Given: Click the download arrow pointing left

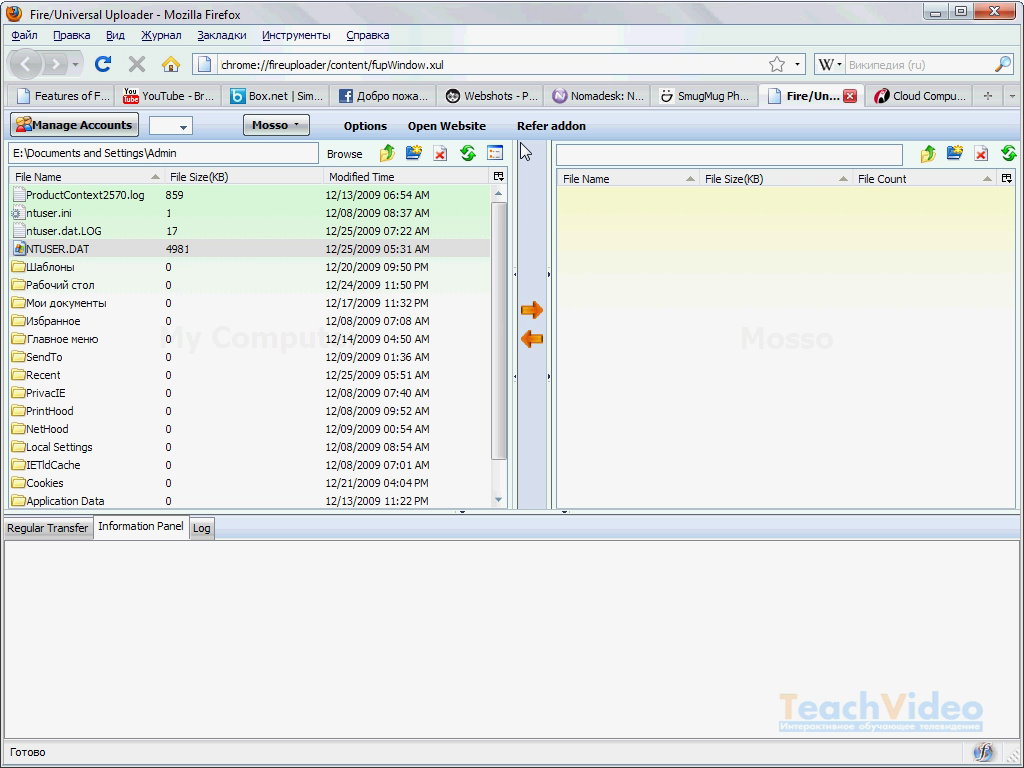Looking at the screenshot, I should [x=532, y=339].
